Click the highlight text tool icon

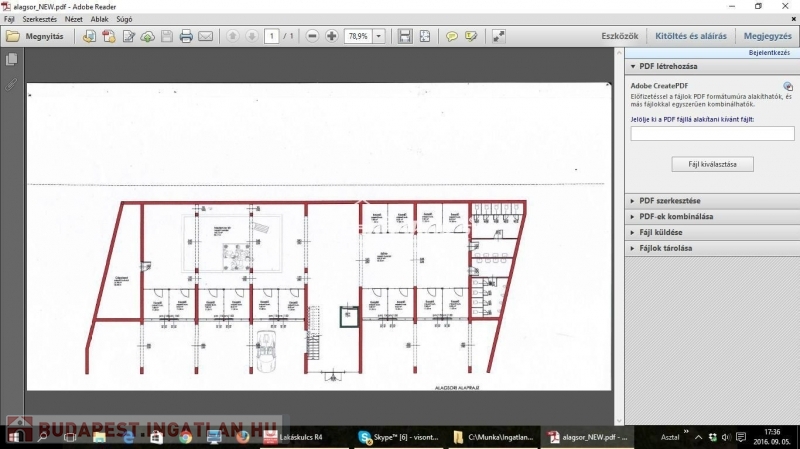point(471,36)
